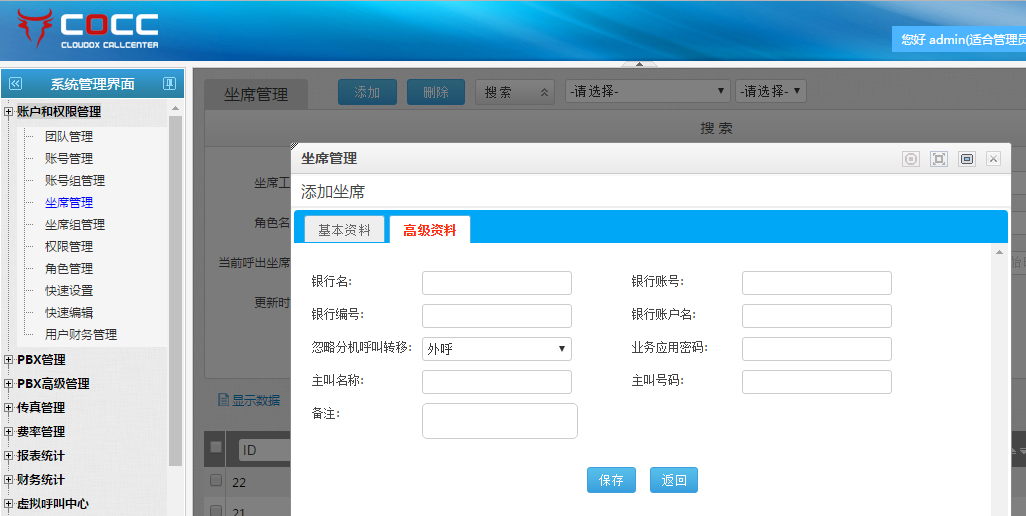Open the 忽略分机呼叫转移 dropdown

496,349
